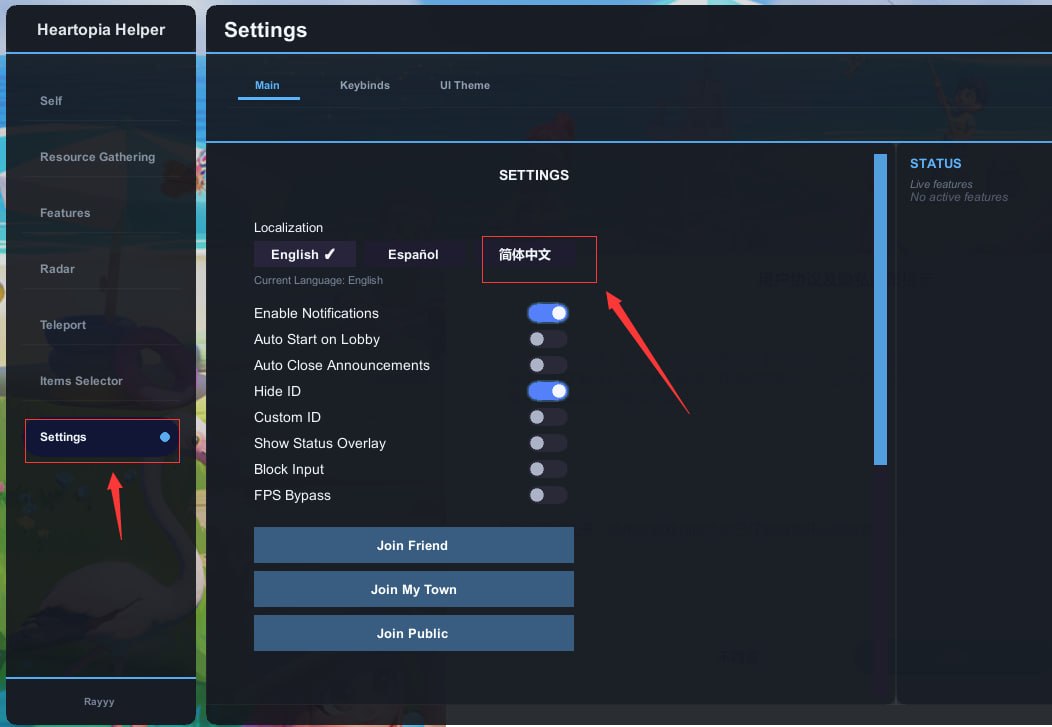The height and width of the screenshot is (727, 1052).
Task: Select the Main settings tab
Action: point(267,85)
